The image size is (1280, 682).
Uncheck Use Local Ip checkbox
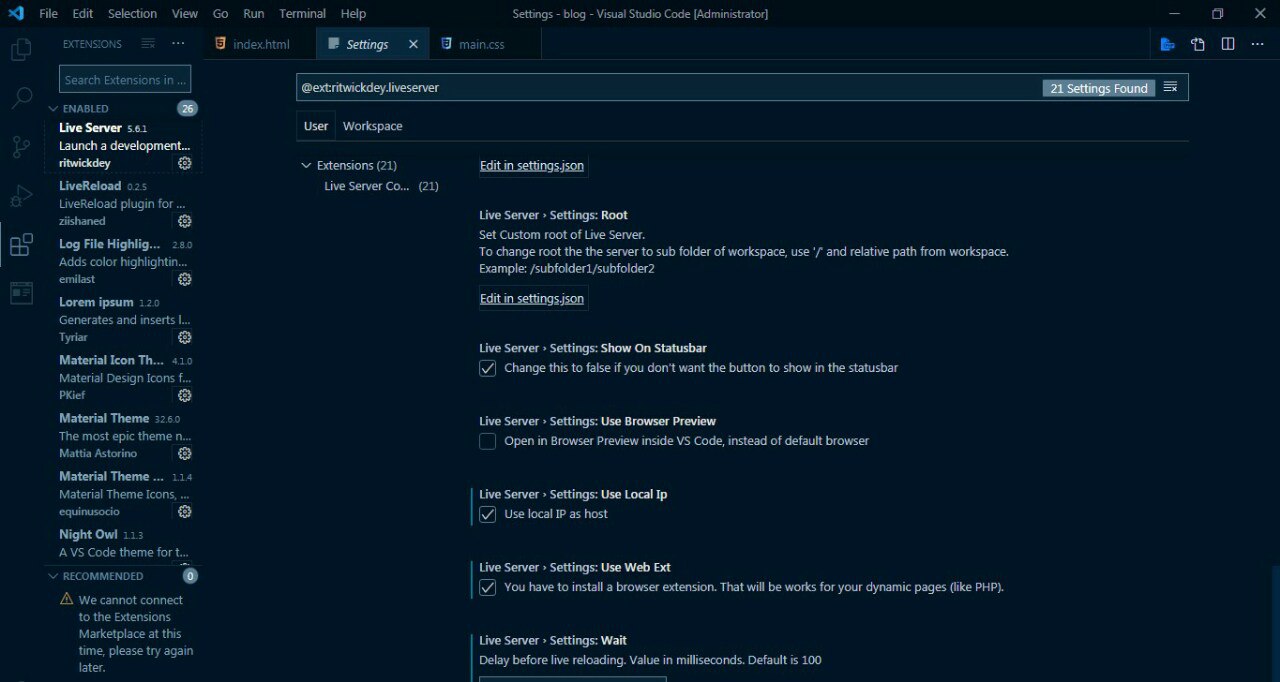488,514
